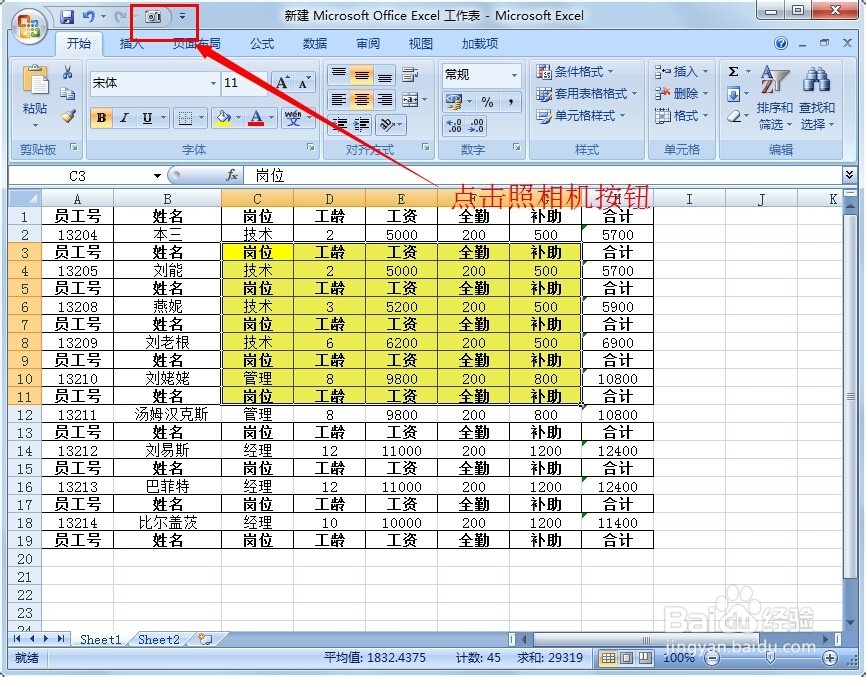Viewport: 866px width, 677px height.
Task: Click the AutoSum (Σ) icon
Action: click(x=733, y=72)
